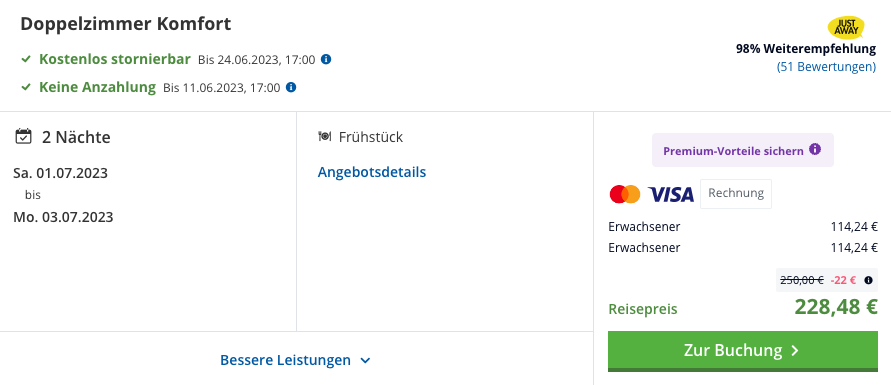Open the Angebotsdetails link
This screenshot has width=891, height=385.
click(x=372, y=172)
